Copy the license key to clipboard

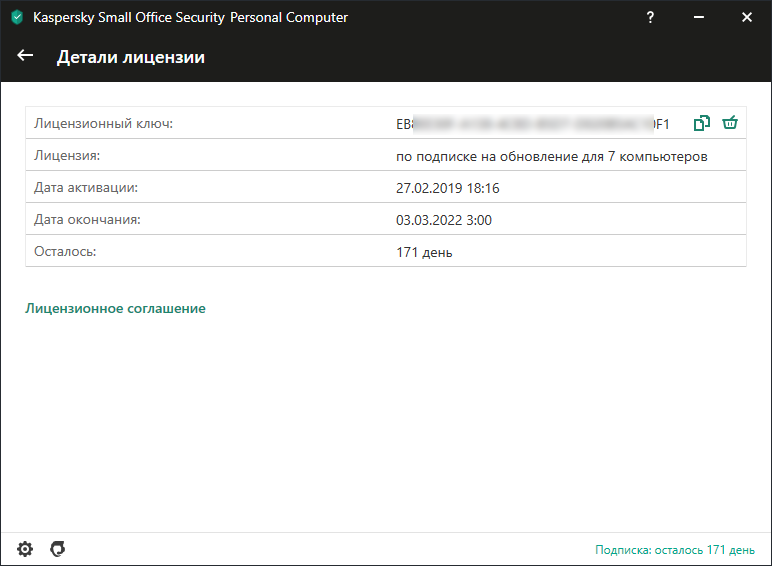(x=702, y=123)
